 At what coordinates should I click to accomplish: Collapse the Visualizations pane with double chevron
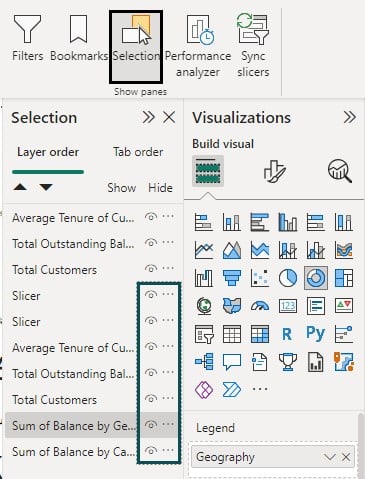coord(350,117)
